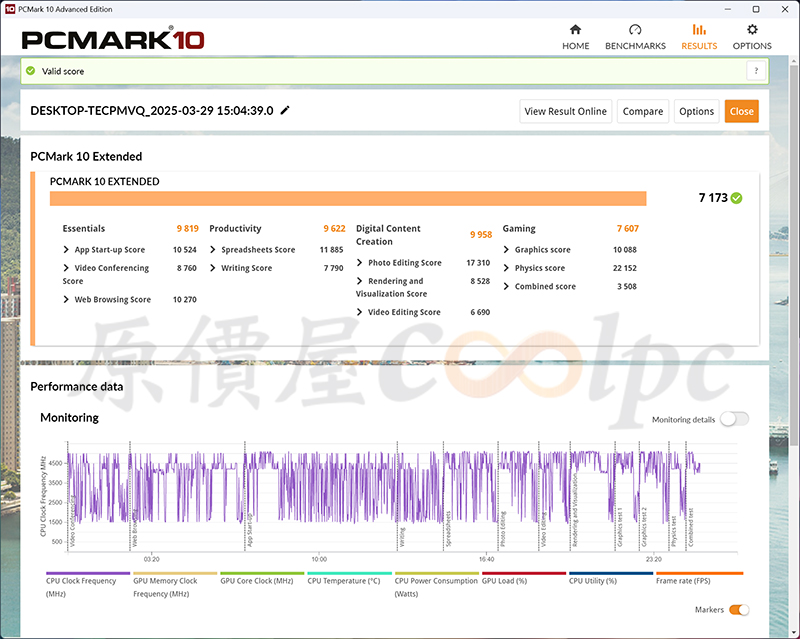Viewport: 800px width, 639px height.
Task: Click the result name DESKTOP-TECPMVQ text
Action: pyautogui.click(x=152, y=111)
